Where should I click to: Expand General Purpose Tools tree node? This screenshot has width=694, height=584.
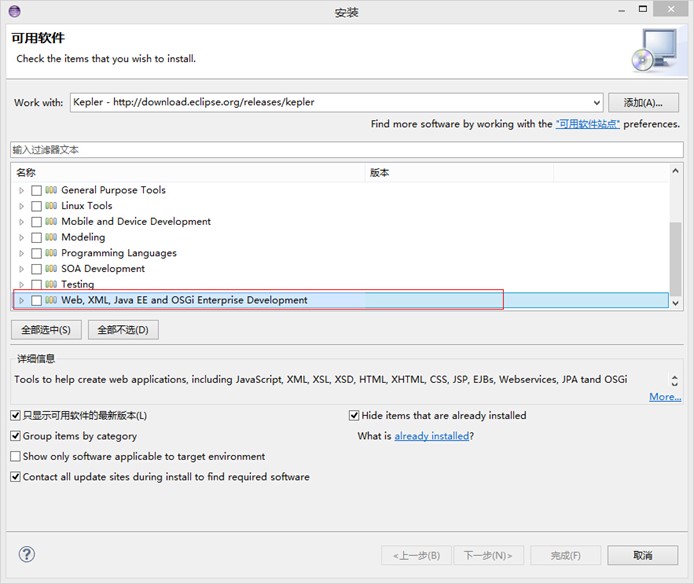[21, 190]
